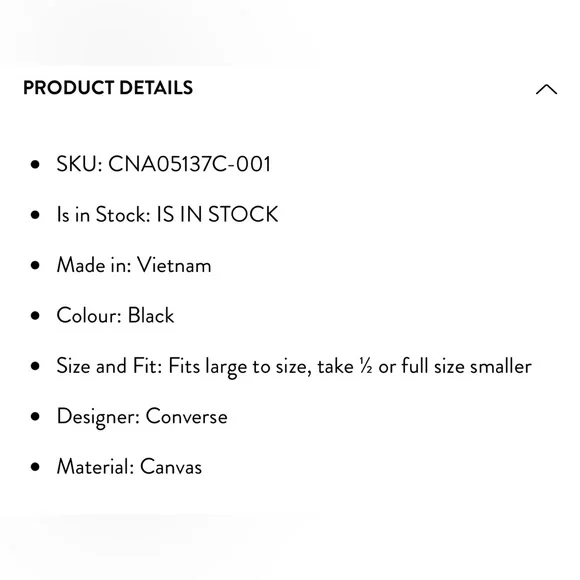Click the bullet beside SKU
Screen dimensions: 580x580
click(x=35, y=164)
